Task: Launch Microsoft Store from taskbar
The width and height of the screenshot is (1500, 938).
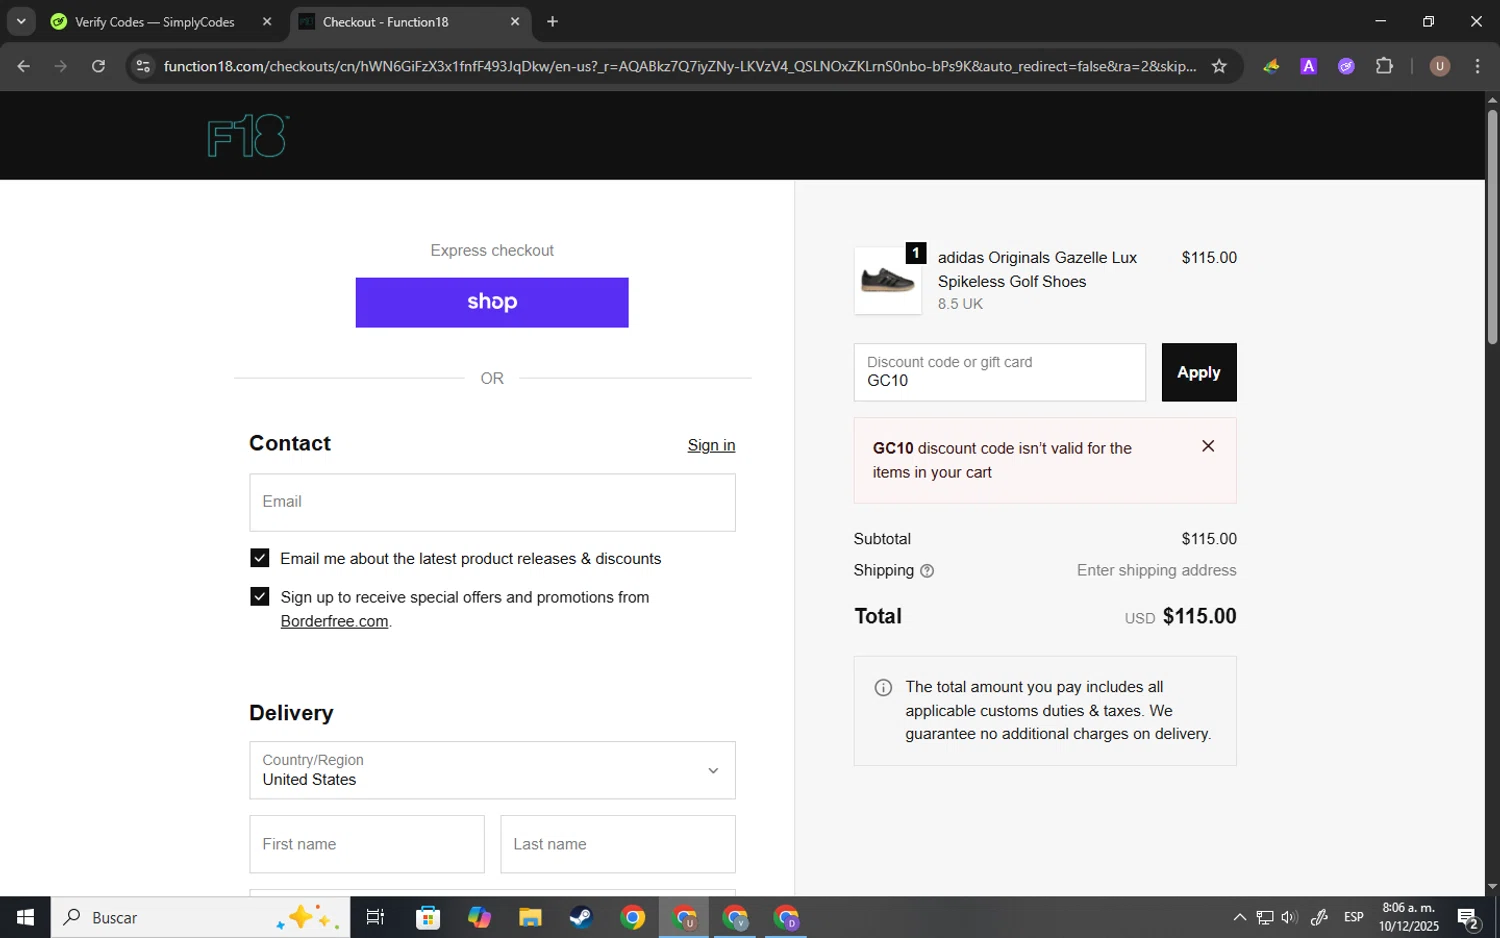Action: (x=428, y=917)
